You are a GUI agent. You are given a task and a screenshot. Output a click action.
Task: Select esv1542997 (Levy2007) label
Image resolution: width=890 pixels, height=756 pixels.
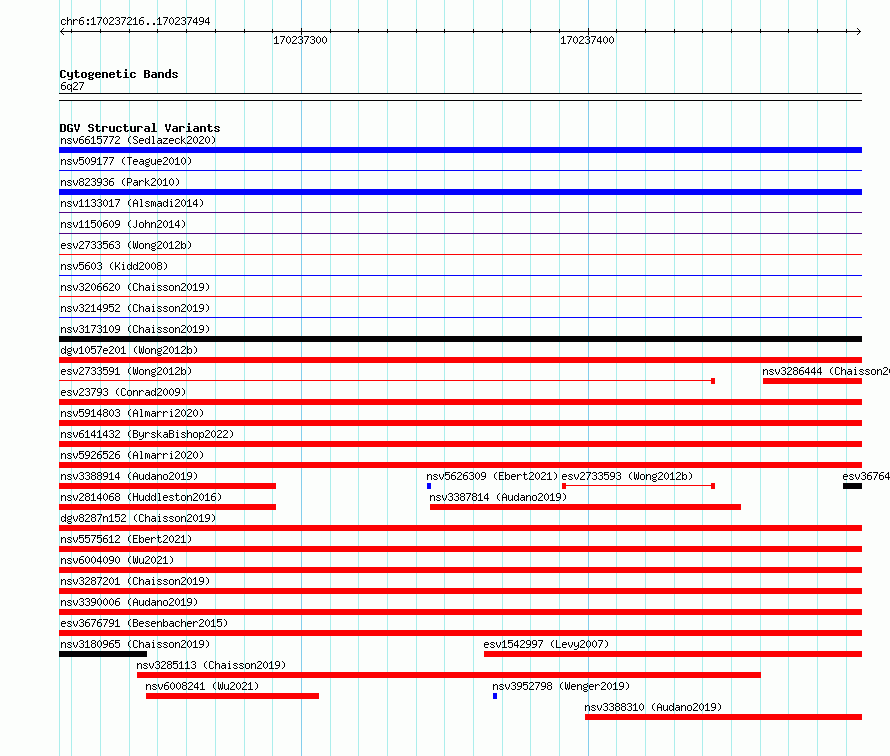click(546, 644)
